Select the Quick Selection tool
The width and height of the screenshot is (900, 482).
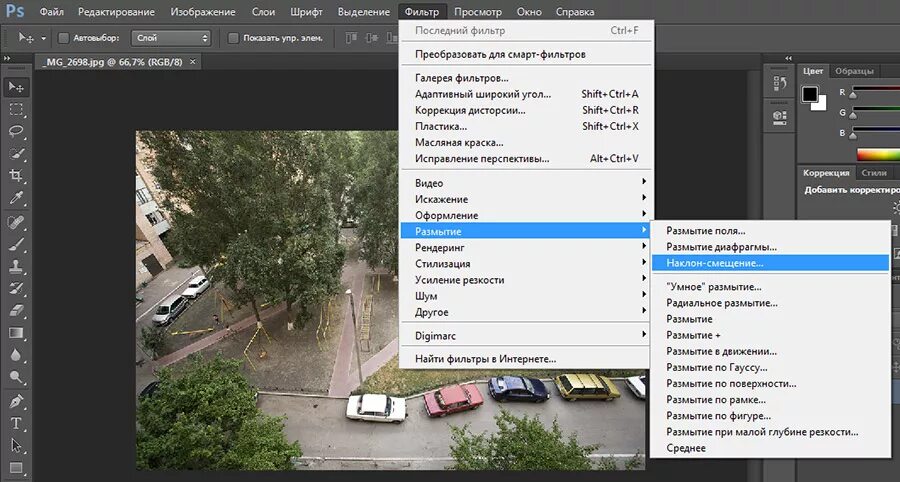pyautogui.click(x=15, y=154)
